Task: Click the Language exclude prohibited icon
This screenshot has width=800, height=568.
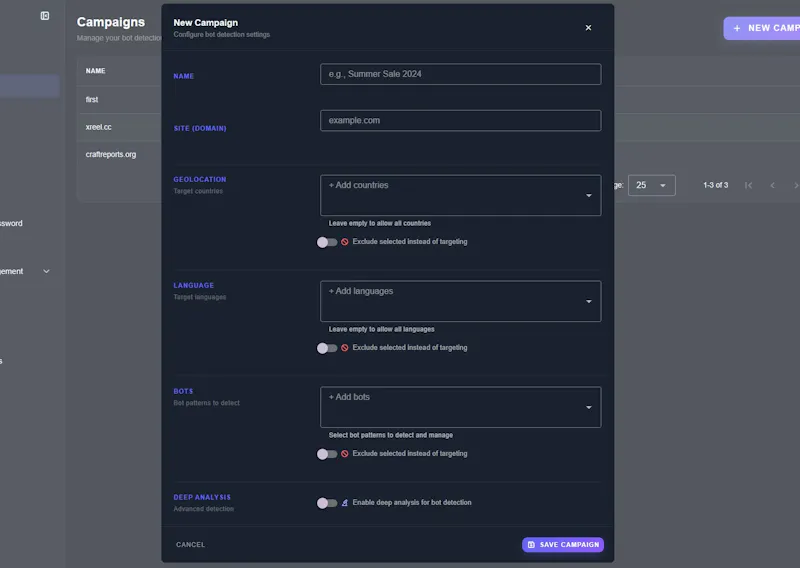Action: [x=345, y=348]
